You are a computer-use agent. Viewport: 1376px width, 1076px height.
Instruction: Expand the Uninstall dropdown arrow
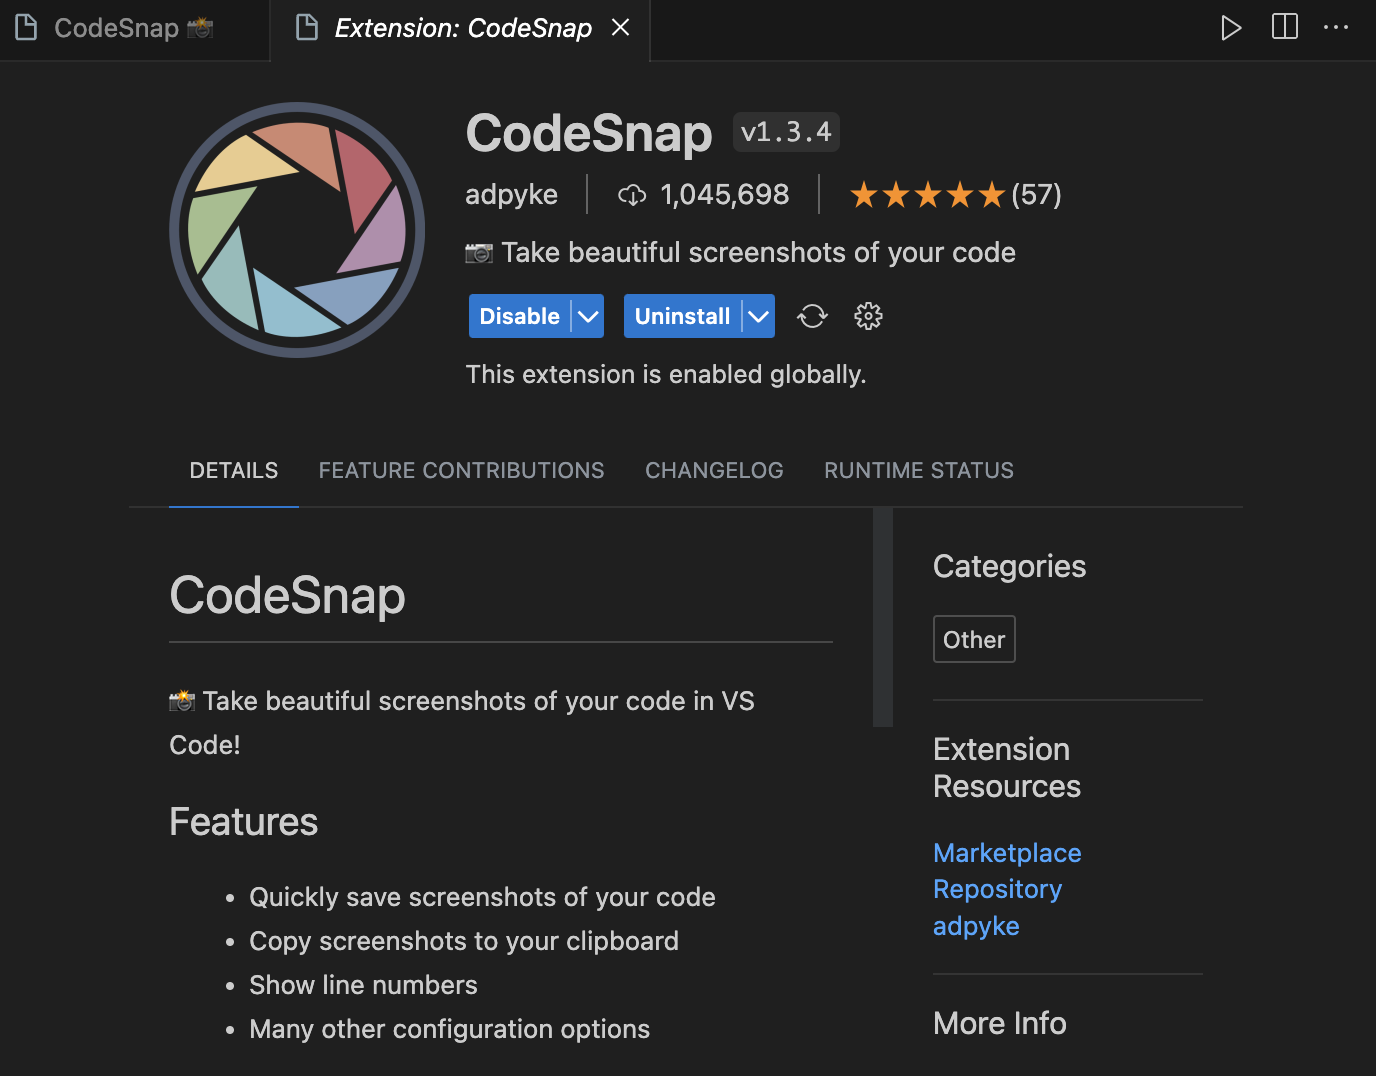759,316
